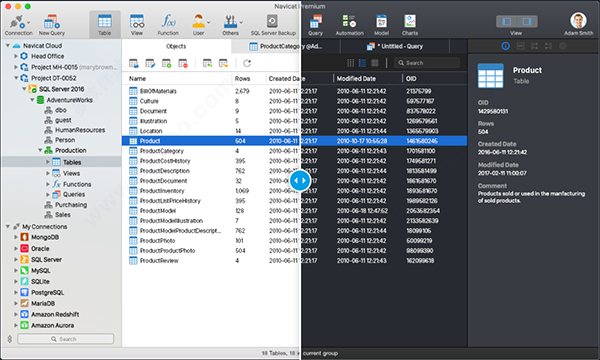600x360 pixels.
Task: Collapse the SQL Server 2016 arrow
Action: point(24,89)
